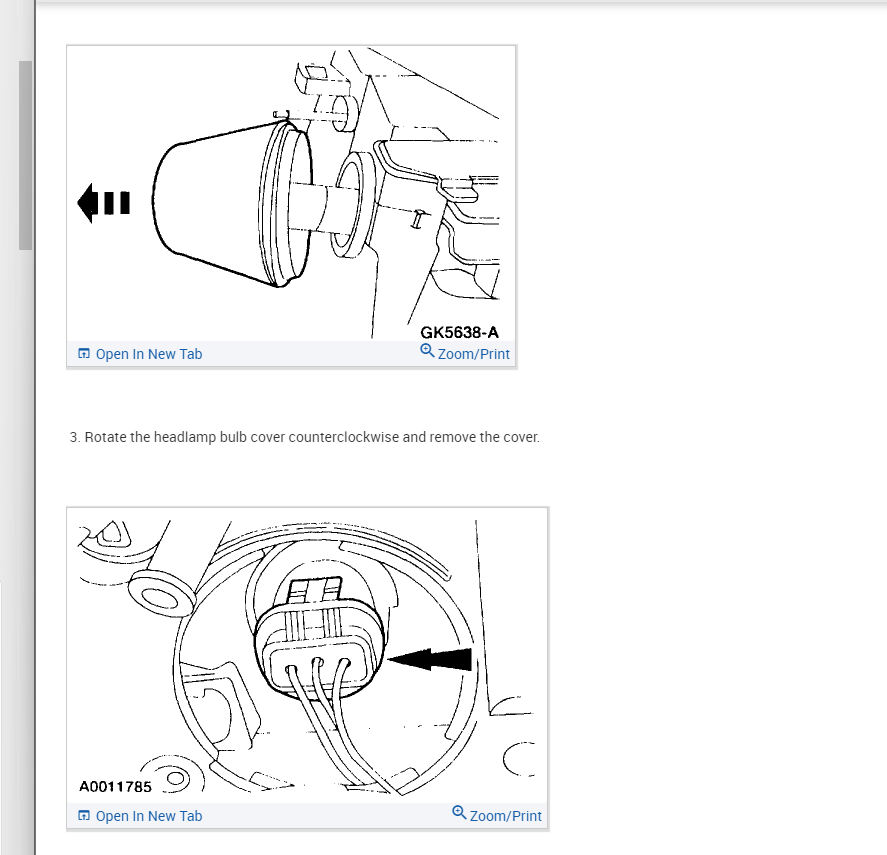Click new-tab icon under connector image
This screenshot has height=855, width=887.
pyautogui.click(x=84, y=815)
